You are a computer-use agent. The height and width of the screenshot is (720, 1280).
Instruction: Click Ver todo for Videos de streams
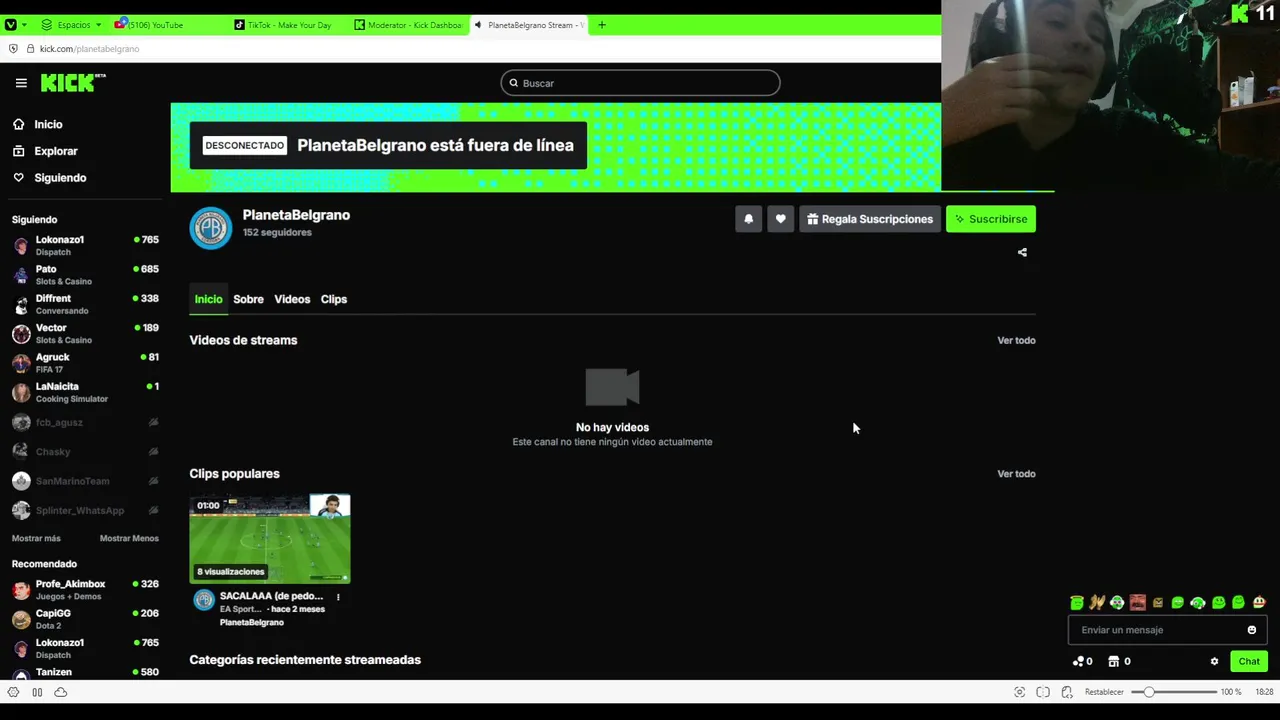pyautogui.click(x=1016, y=340)
